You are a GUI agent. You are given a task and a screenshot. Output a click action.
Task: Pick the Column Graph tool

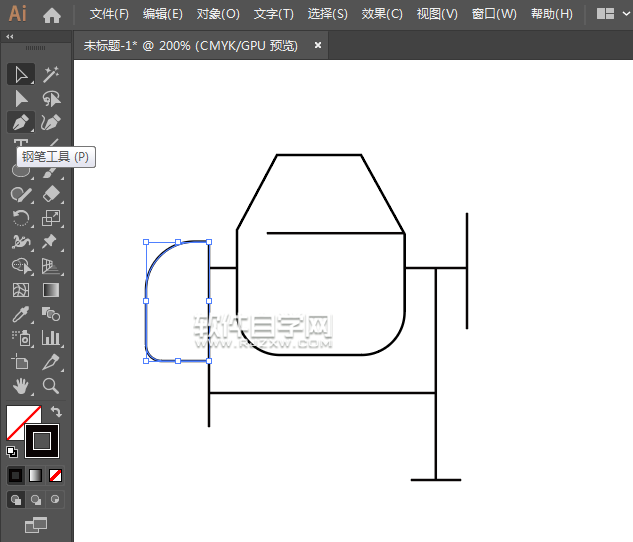click(x=51, y=338)
